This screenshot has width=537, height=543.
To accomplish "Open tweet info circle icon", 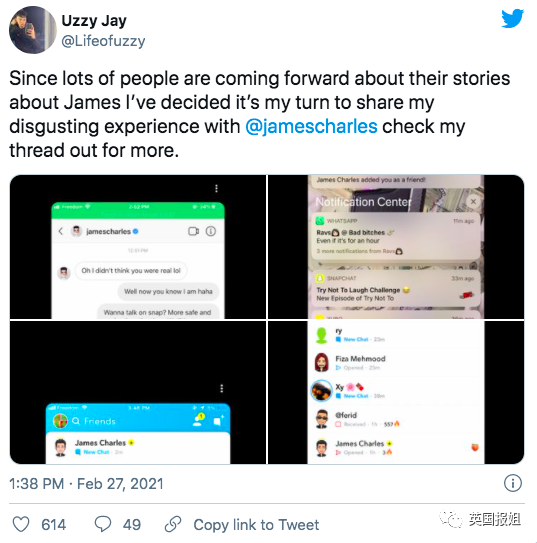I will pos(512,483).
